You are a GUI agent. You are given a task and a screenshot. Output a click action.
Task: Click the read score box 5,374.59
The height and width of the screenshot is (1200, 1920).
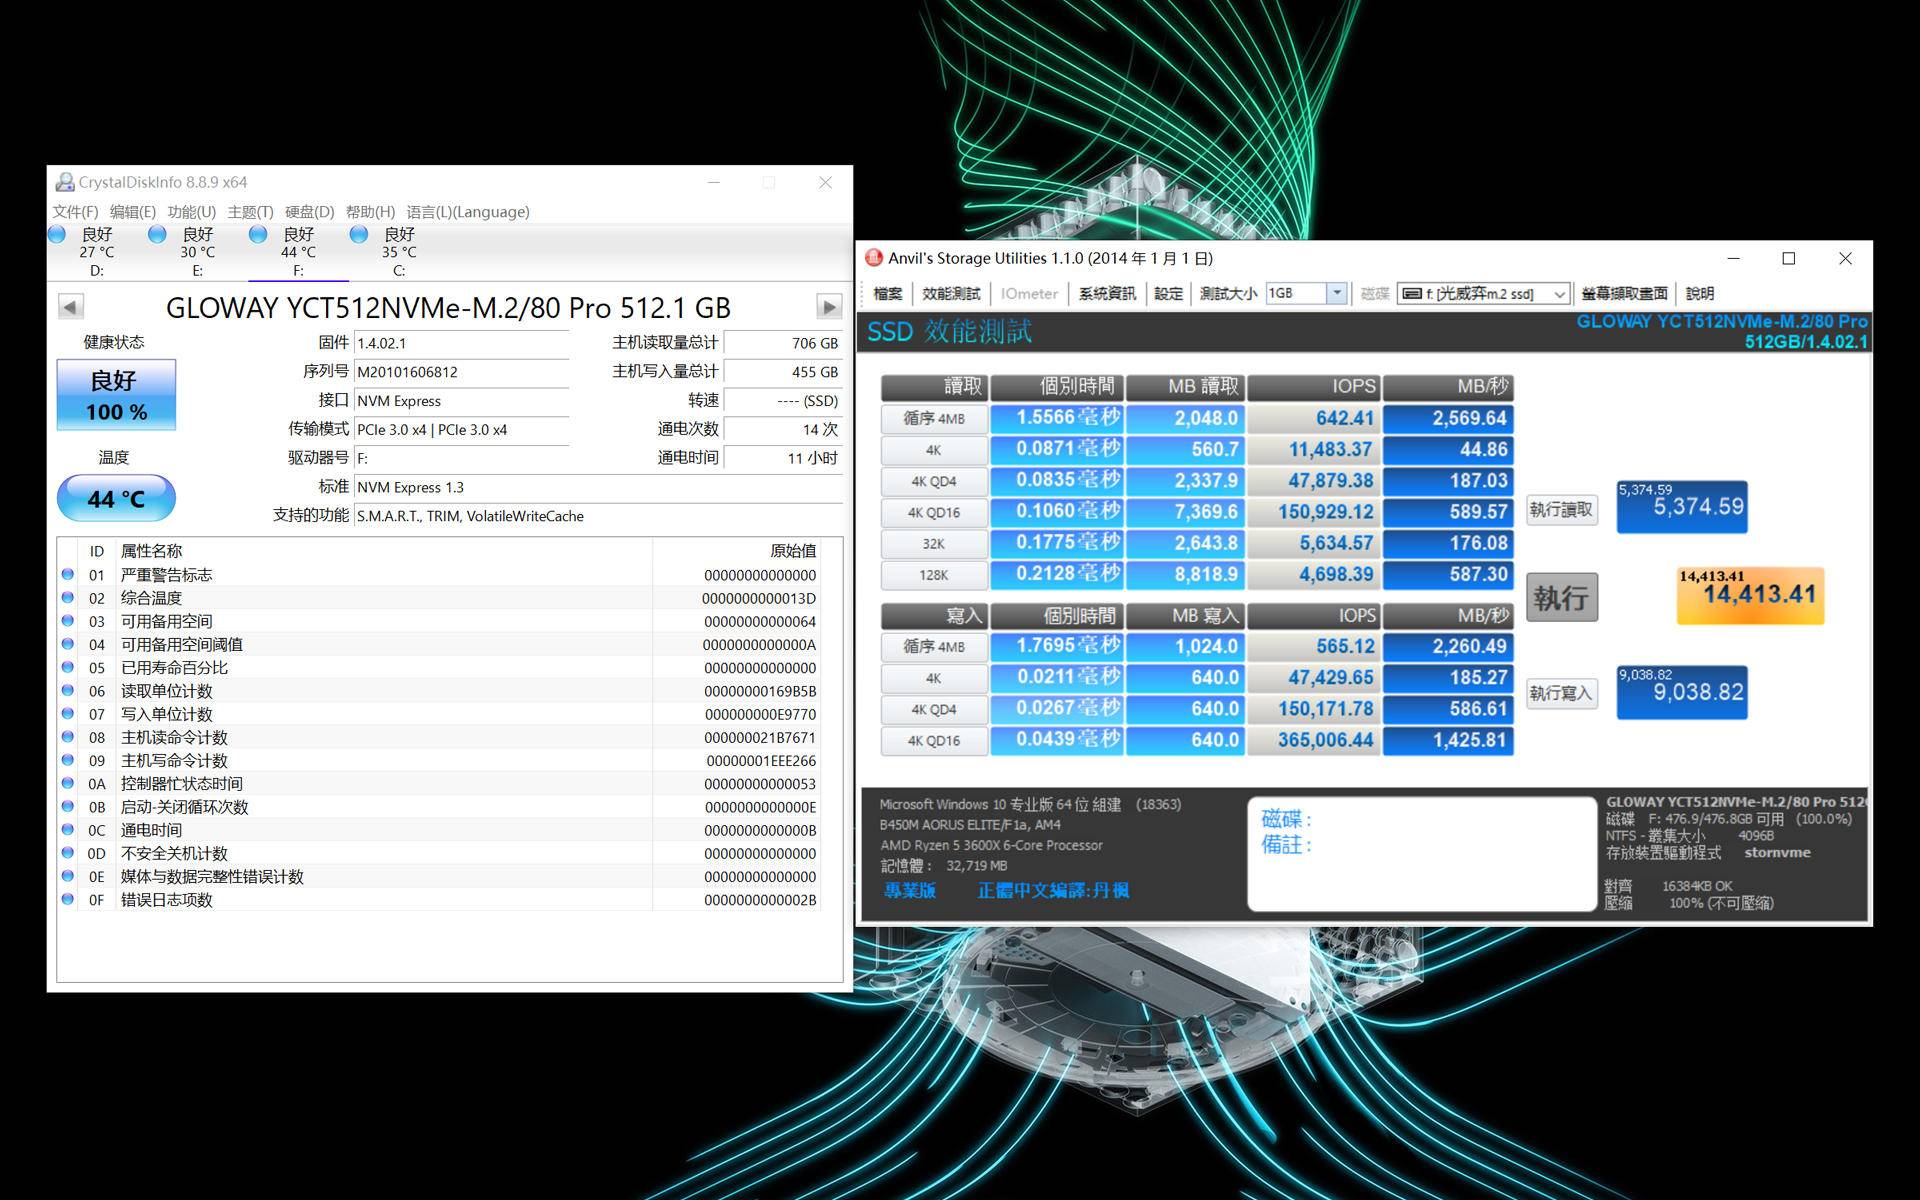click(x=1682, y=506)
